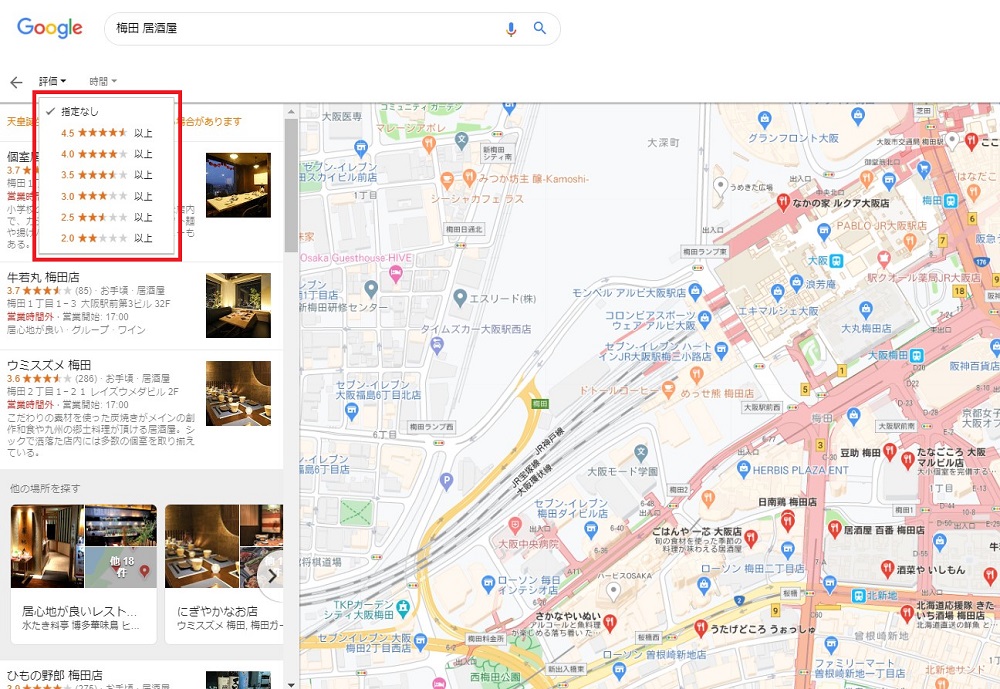The width and height of the screenshot is (1000, 689).
Task: Click the search box with 梅田 居酒屋
Action: (332, 29)
